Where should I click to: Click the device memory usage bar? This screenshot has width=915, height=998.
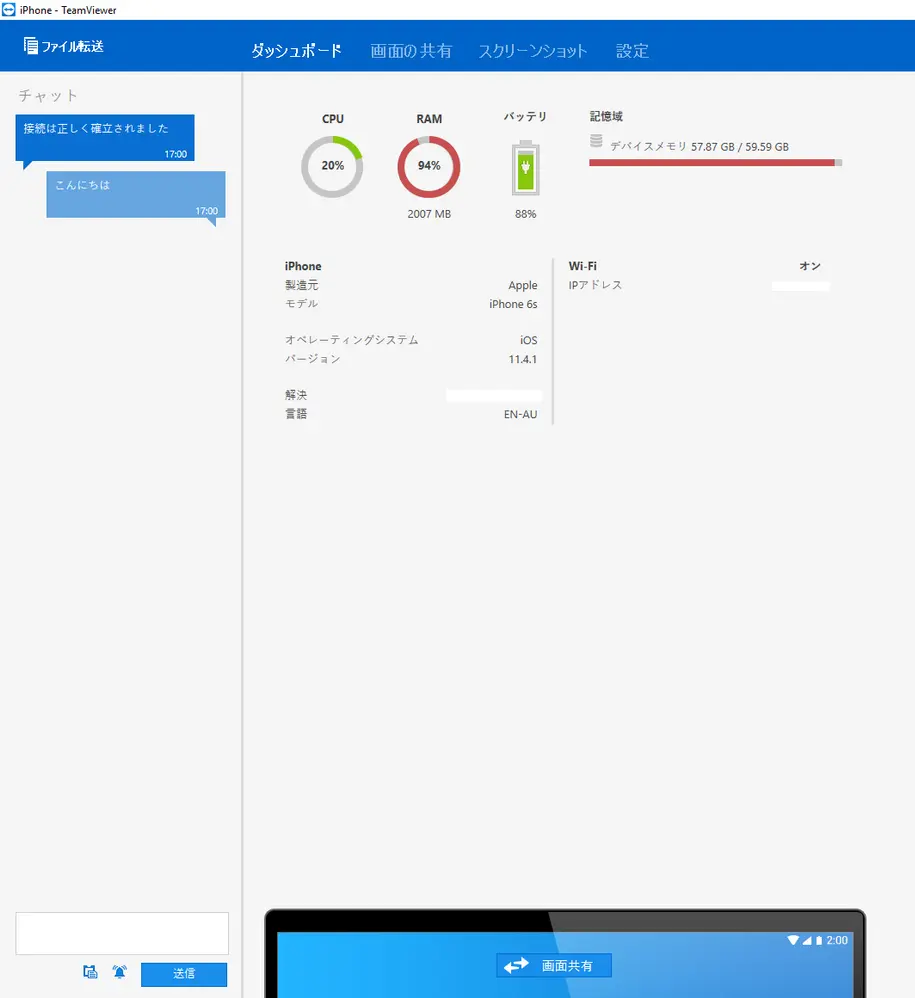(x=715, y=163)
